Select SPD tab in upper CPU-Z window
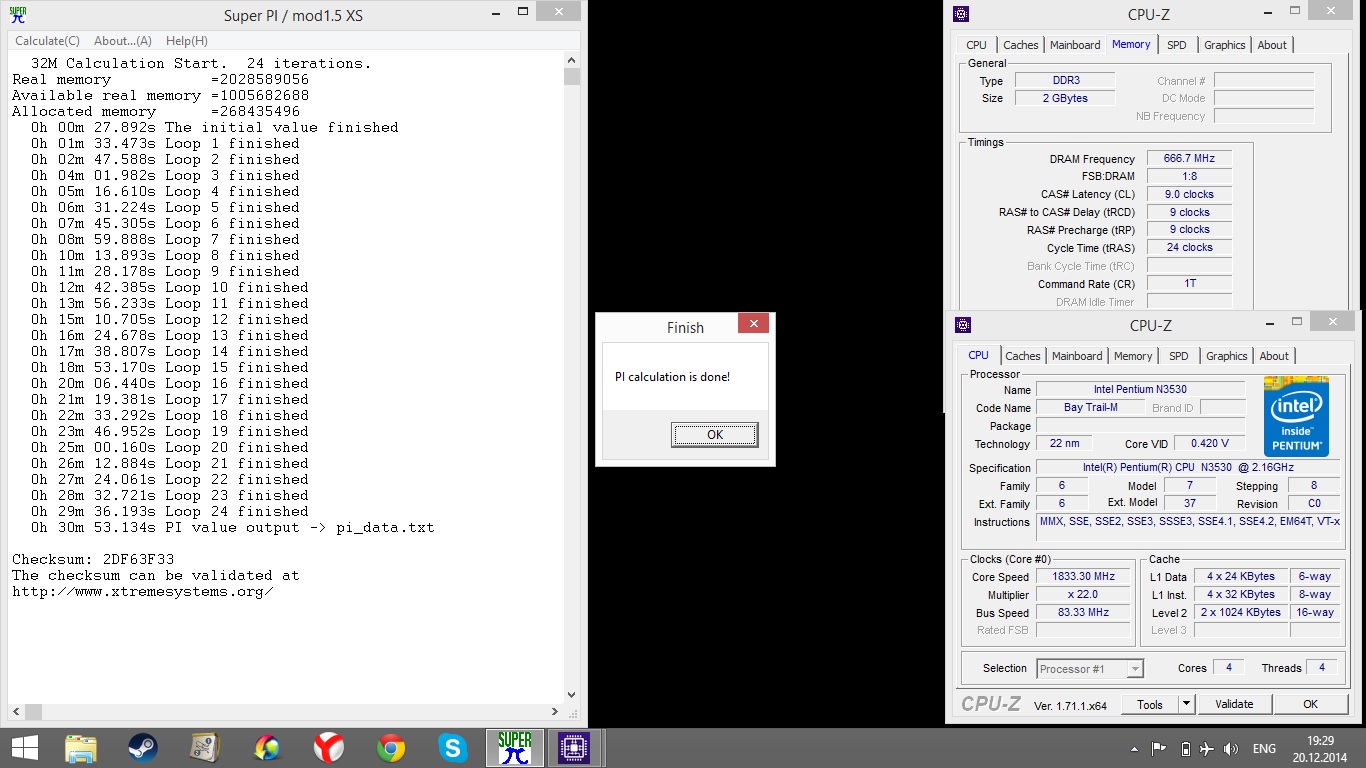This screenshot has width=1366, height=768. [x=1177, y=45]
